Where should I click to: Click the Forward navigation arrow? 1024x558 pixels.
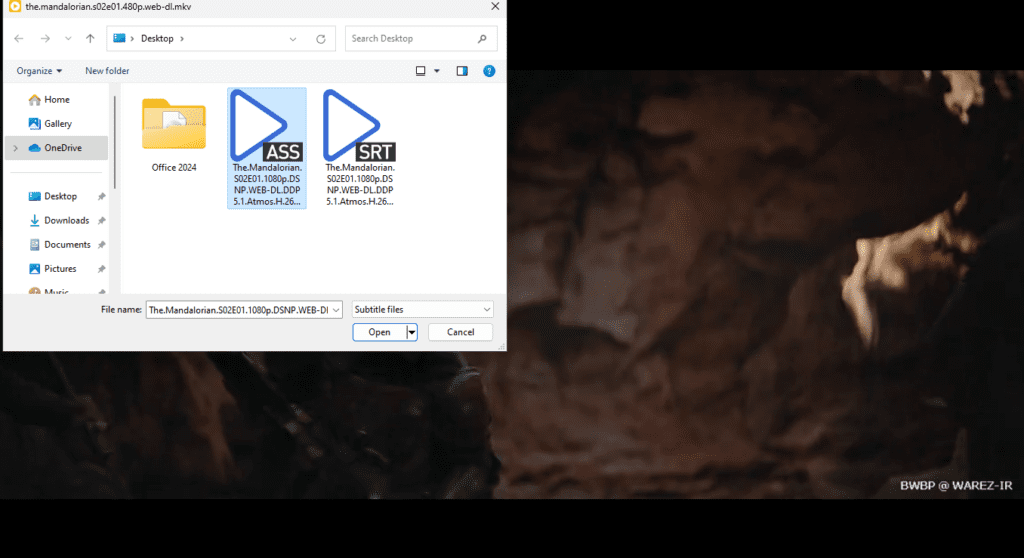(x=44, y=39)
